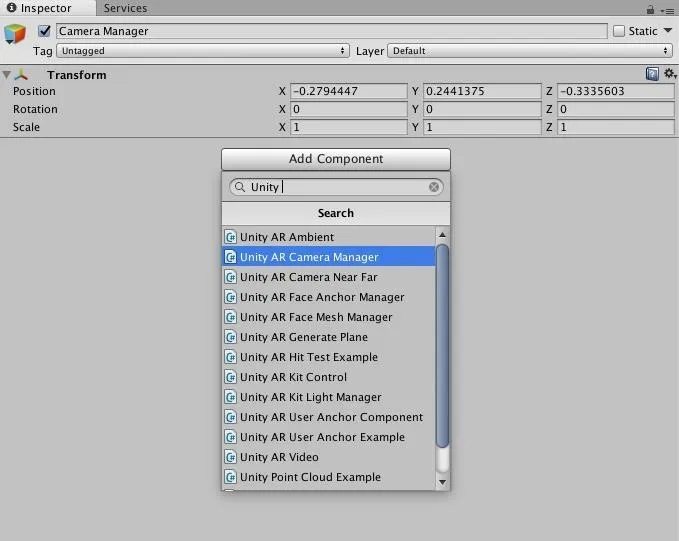Screen dimensions: 679x541
Task: Open the Transform gear settings menu
Action: tap(670, 74)
